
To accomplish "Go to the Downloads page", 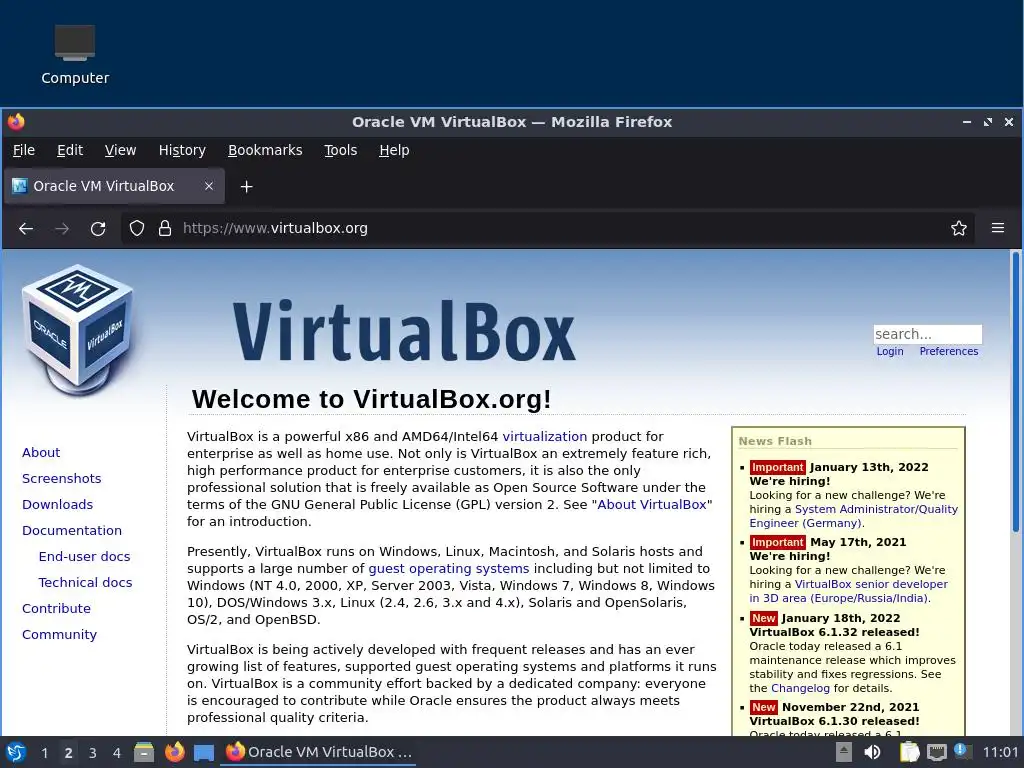I will (57, 505).
